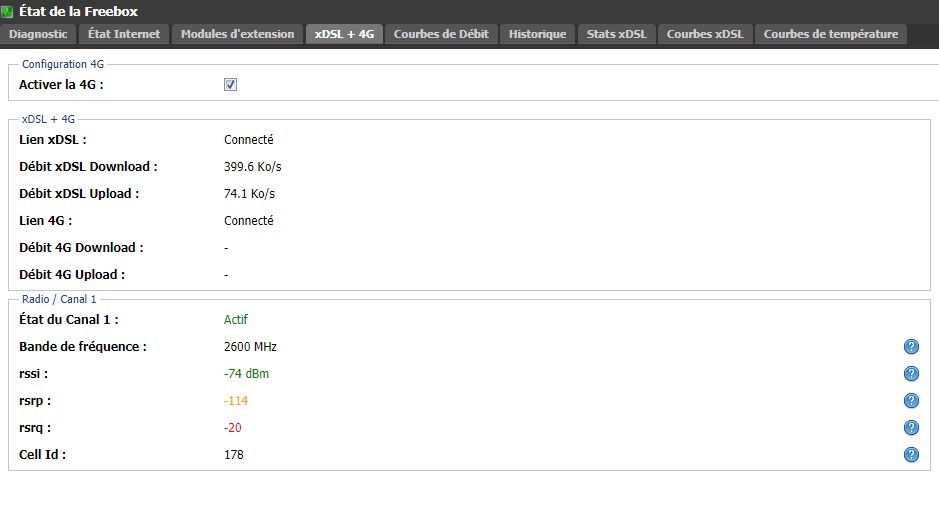
Task: Go to the Courbes de Débit tab
Action: point(441,34)
